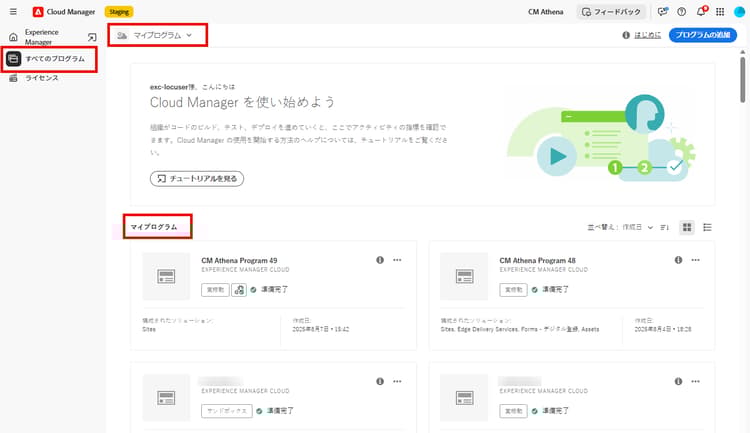
Task: Open the chat feedback icon in header
Action: pyautogui.click(x=662, y=11)
